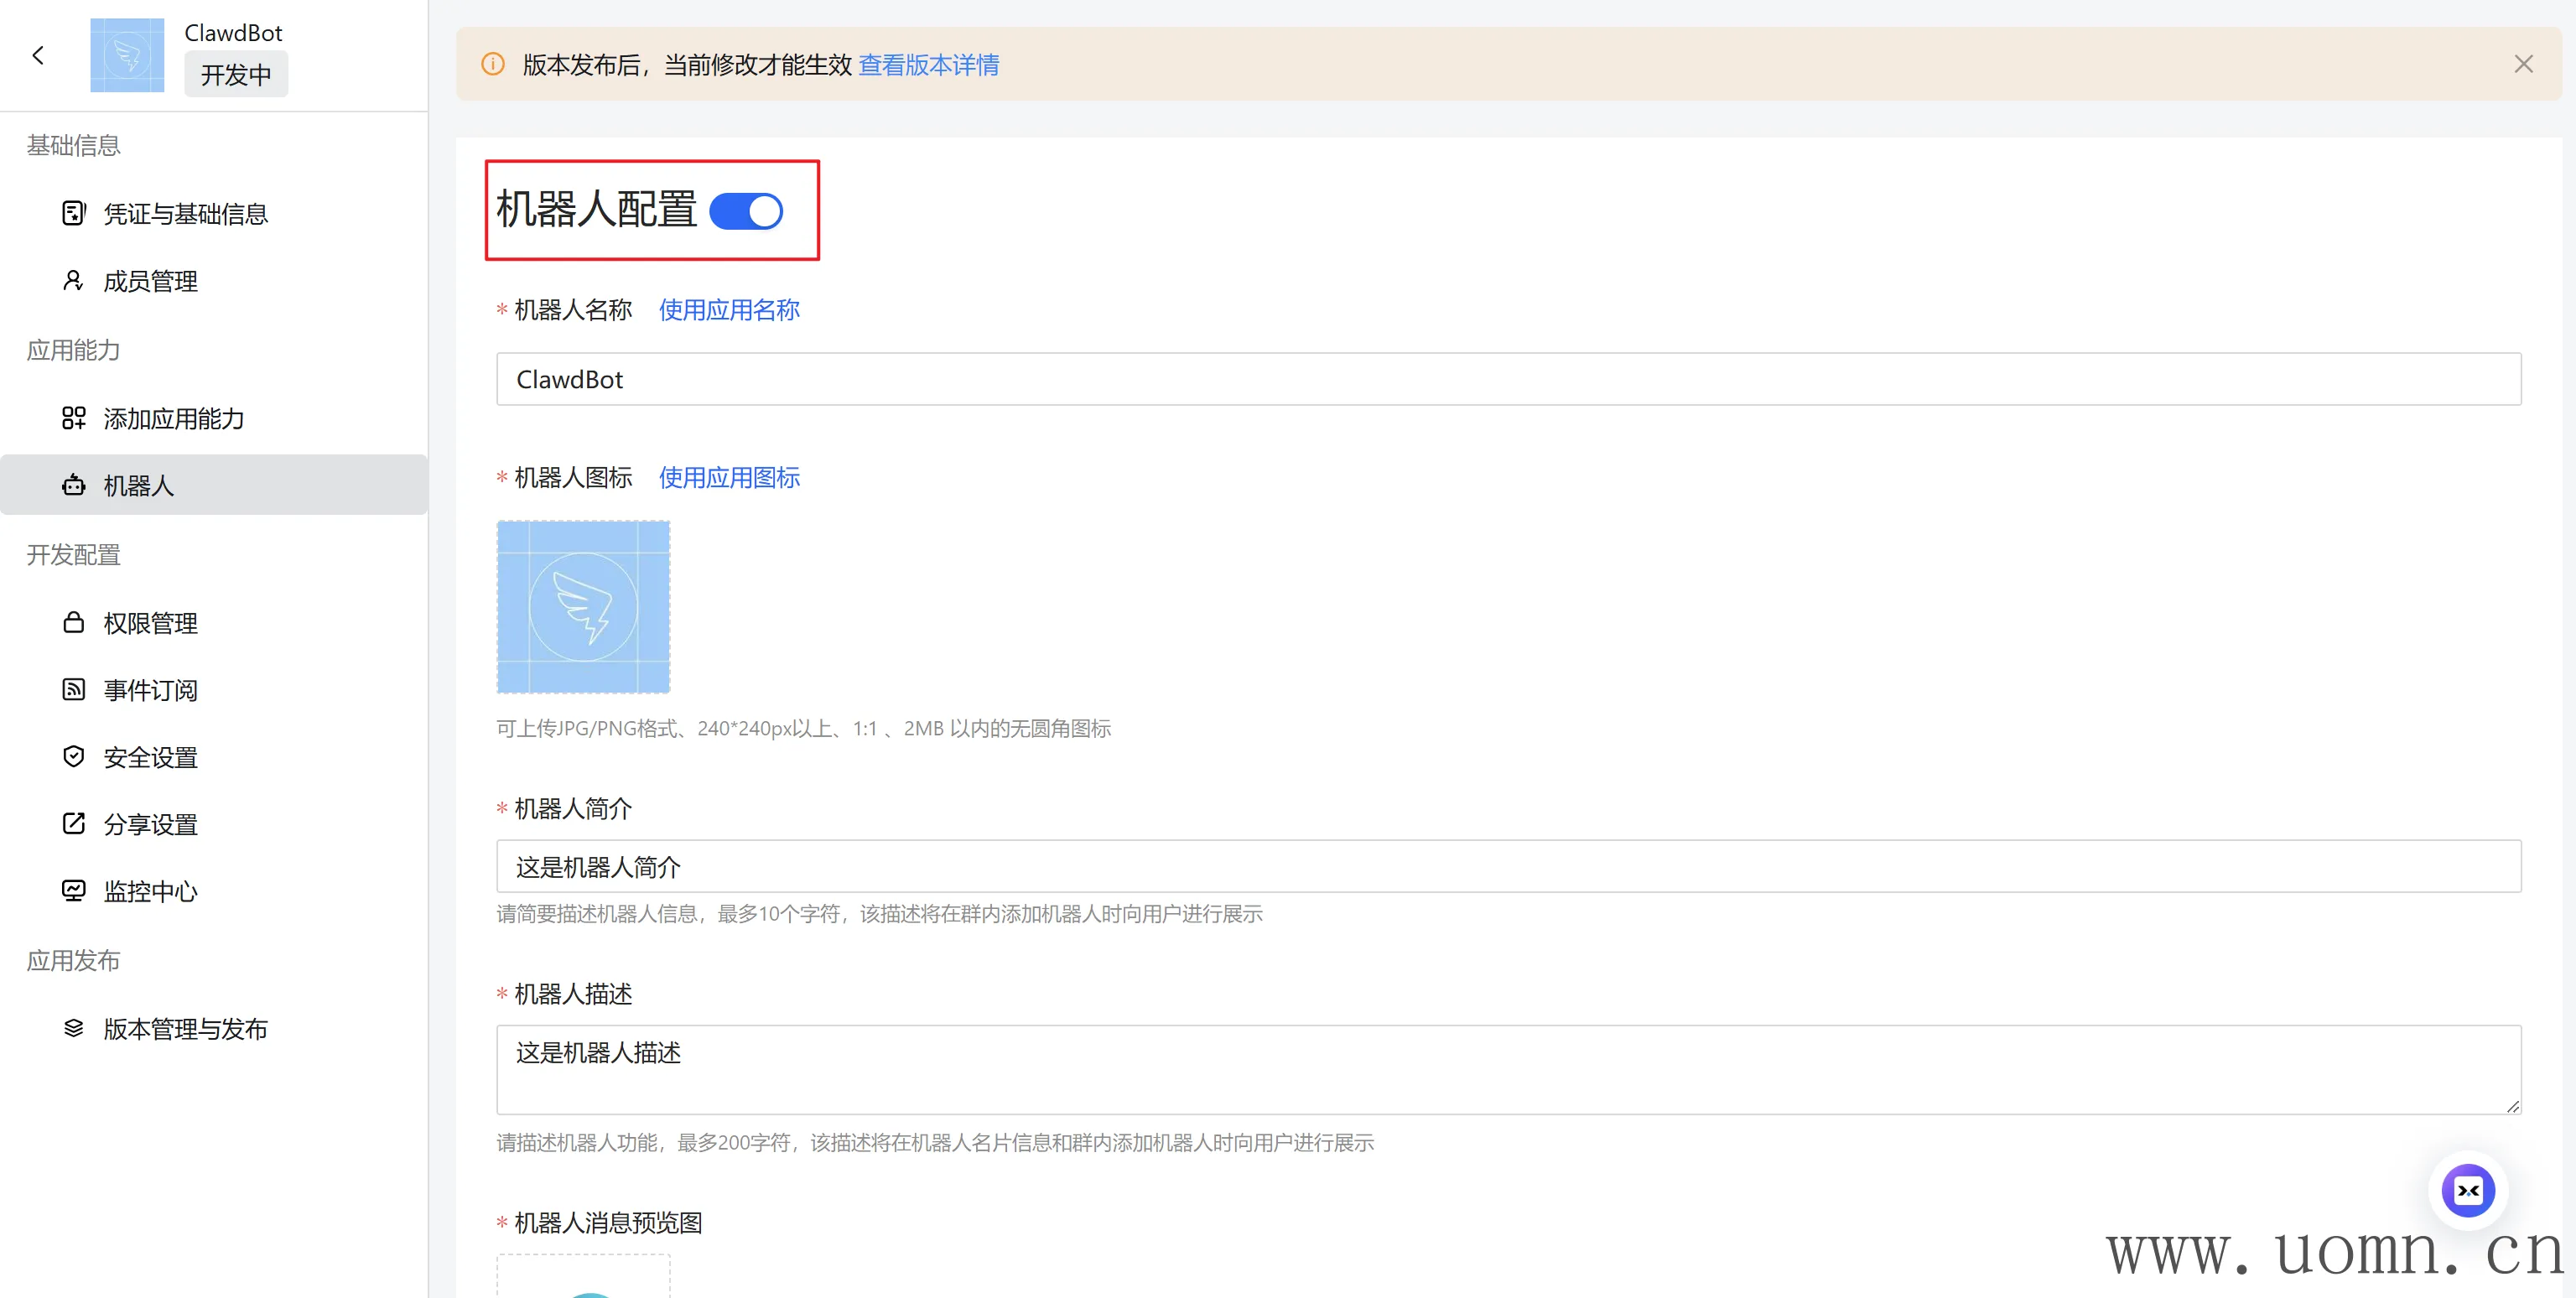Open 监控中心 monitoring center

coord(150,891)
